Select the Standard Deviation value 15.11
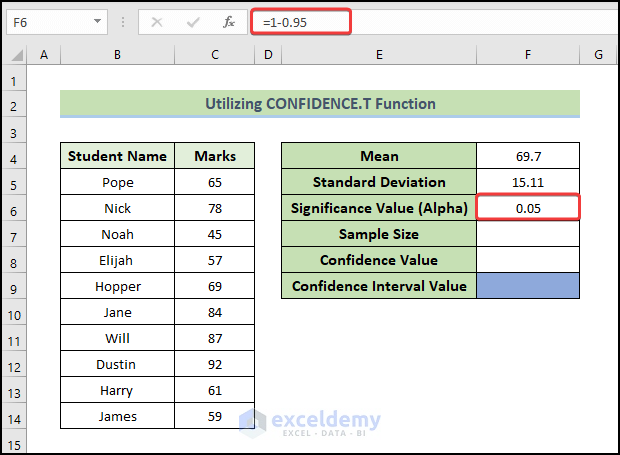 [x=528, y=182]
